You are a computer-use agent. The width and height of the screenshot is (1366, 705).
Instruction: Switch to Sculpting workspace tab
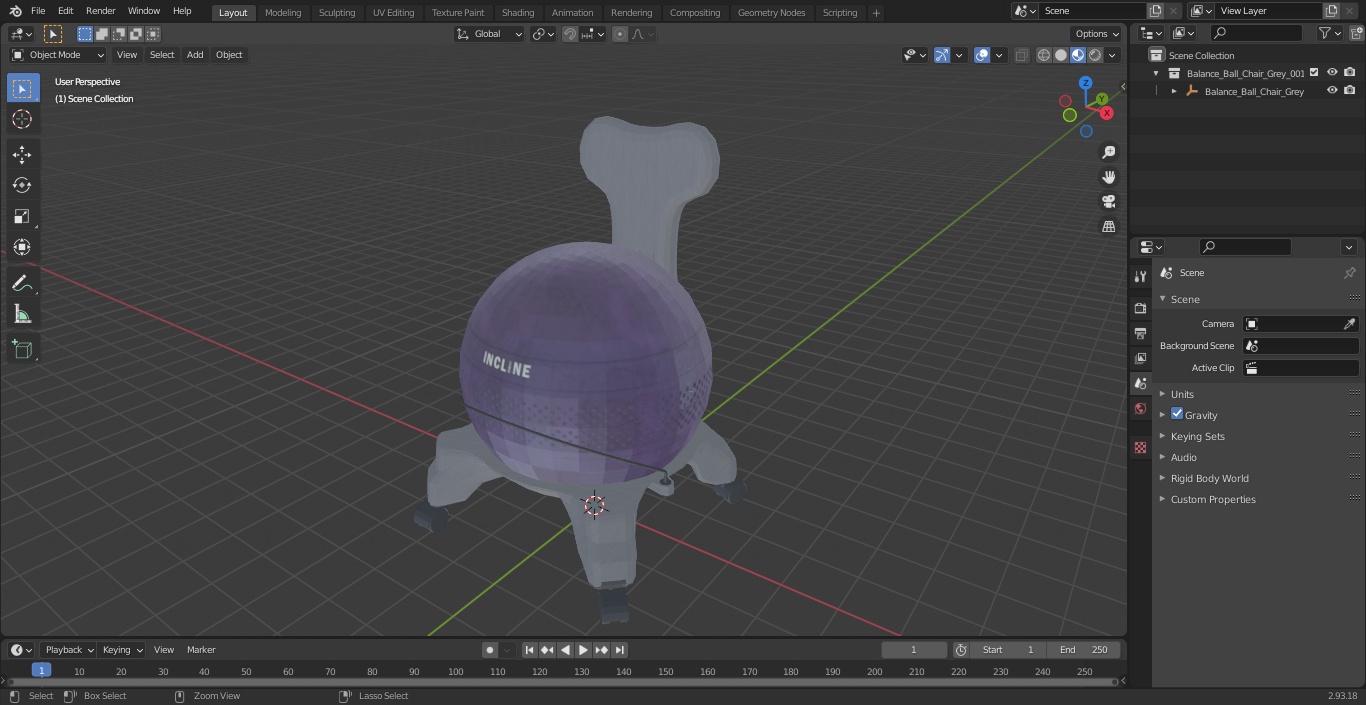pyautogui.click(x=337, y=12)
